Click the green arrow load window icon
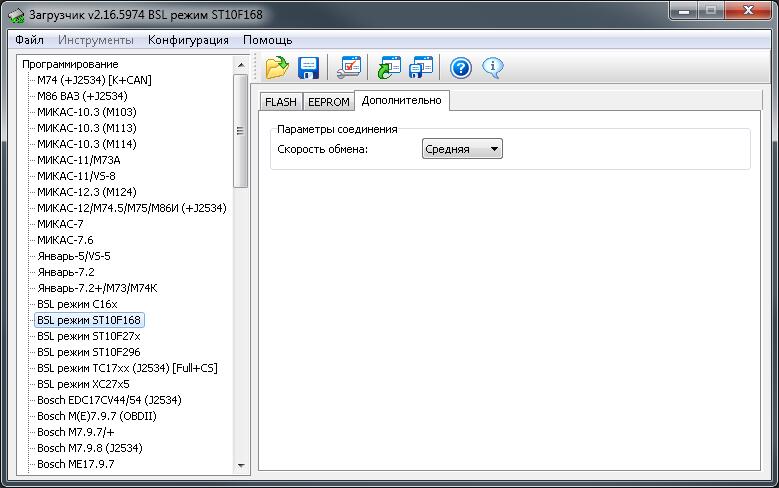This screenshot has width=779, height=488. [x=389, y=67]
